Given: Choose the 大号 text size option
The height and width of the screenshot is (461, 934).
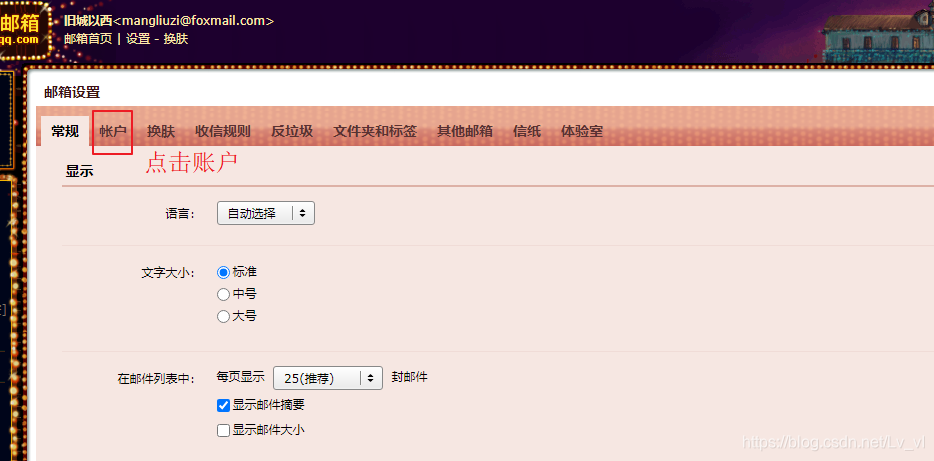Looking at the screenshot, I should pyautogui.click(x=223, y=316).
